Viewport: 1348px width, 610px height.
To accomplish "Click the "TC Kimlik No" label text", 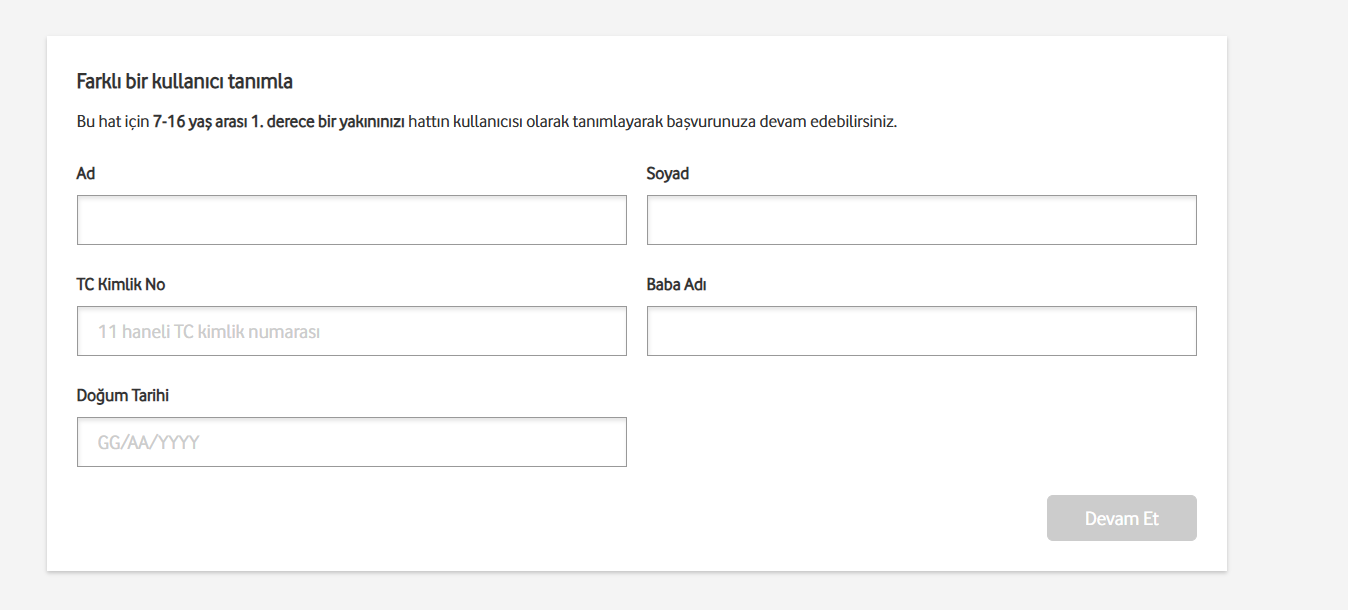I will pyautogui.click(x=121, y=285).
